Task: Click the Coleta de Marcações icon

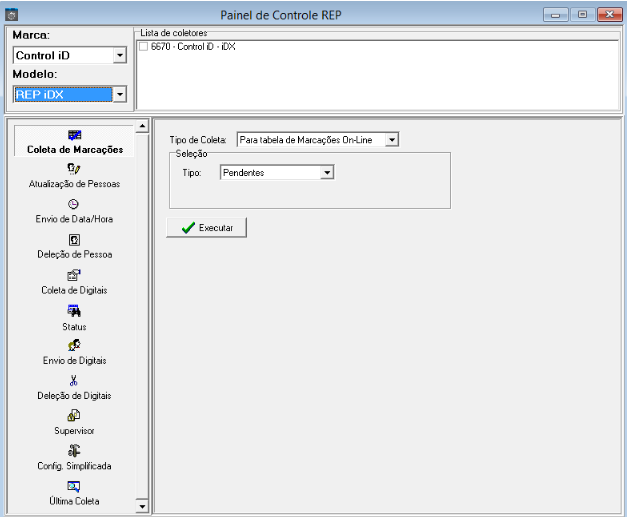Action: click(74, 135)
